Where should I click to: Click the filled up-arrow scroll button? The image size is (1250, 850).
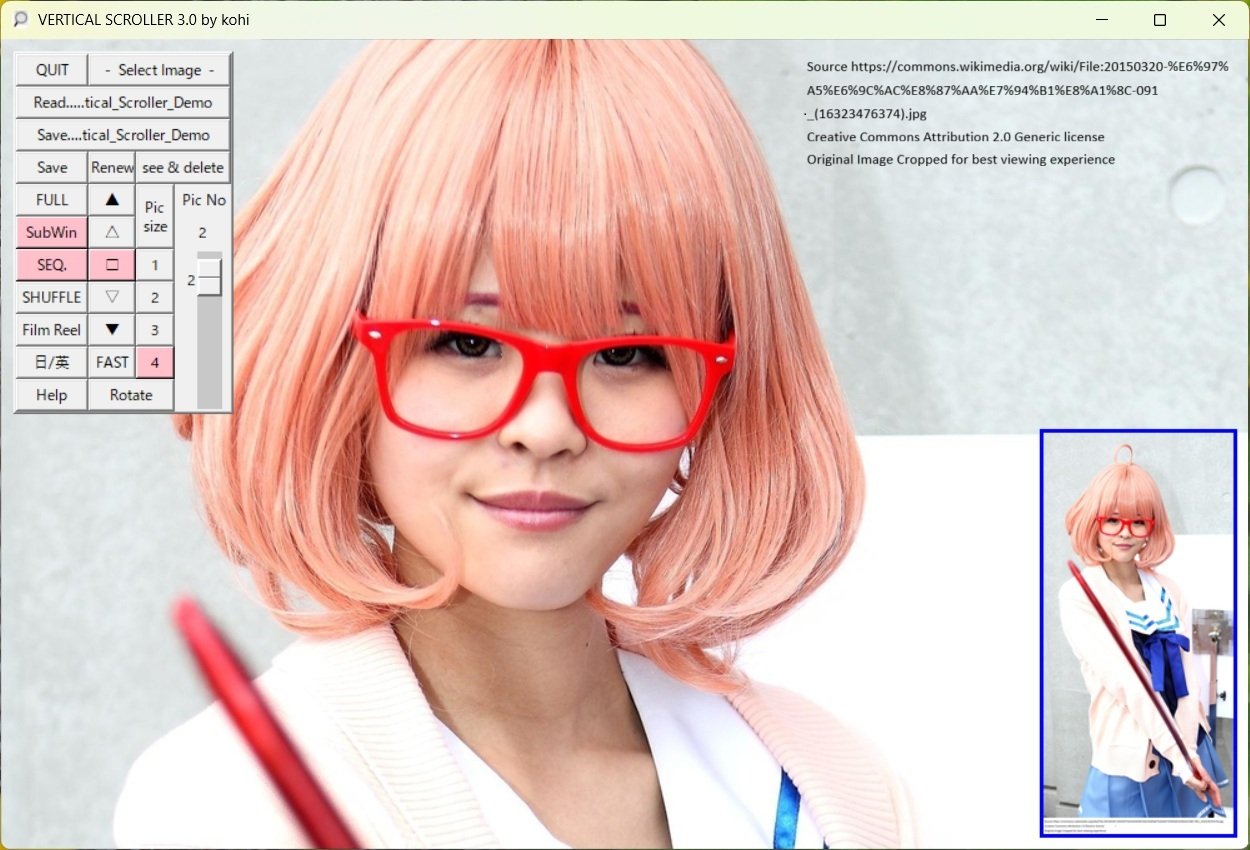coord(112,200)
